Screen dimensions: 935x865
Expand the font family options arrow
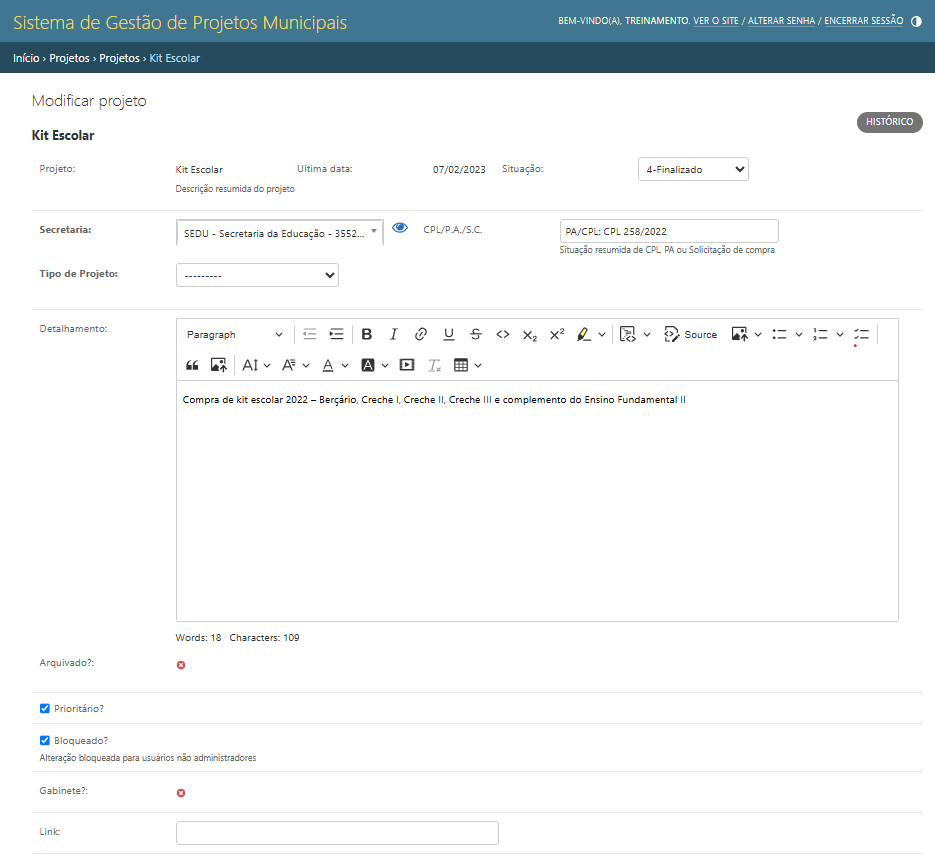[306, 365]
